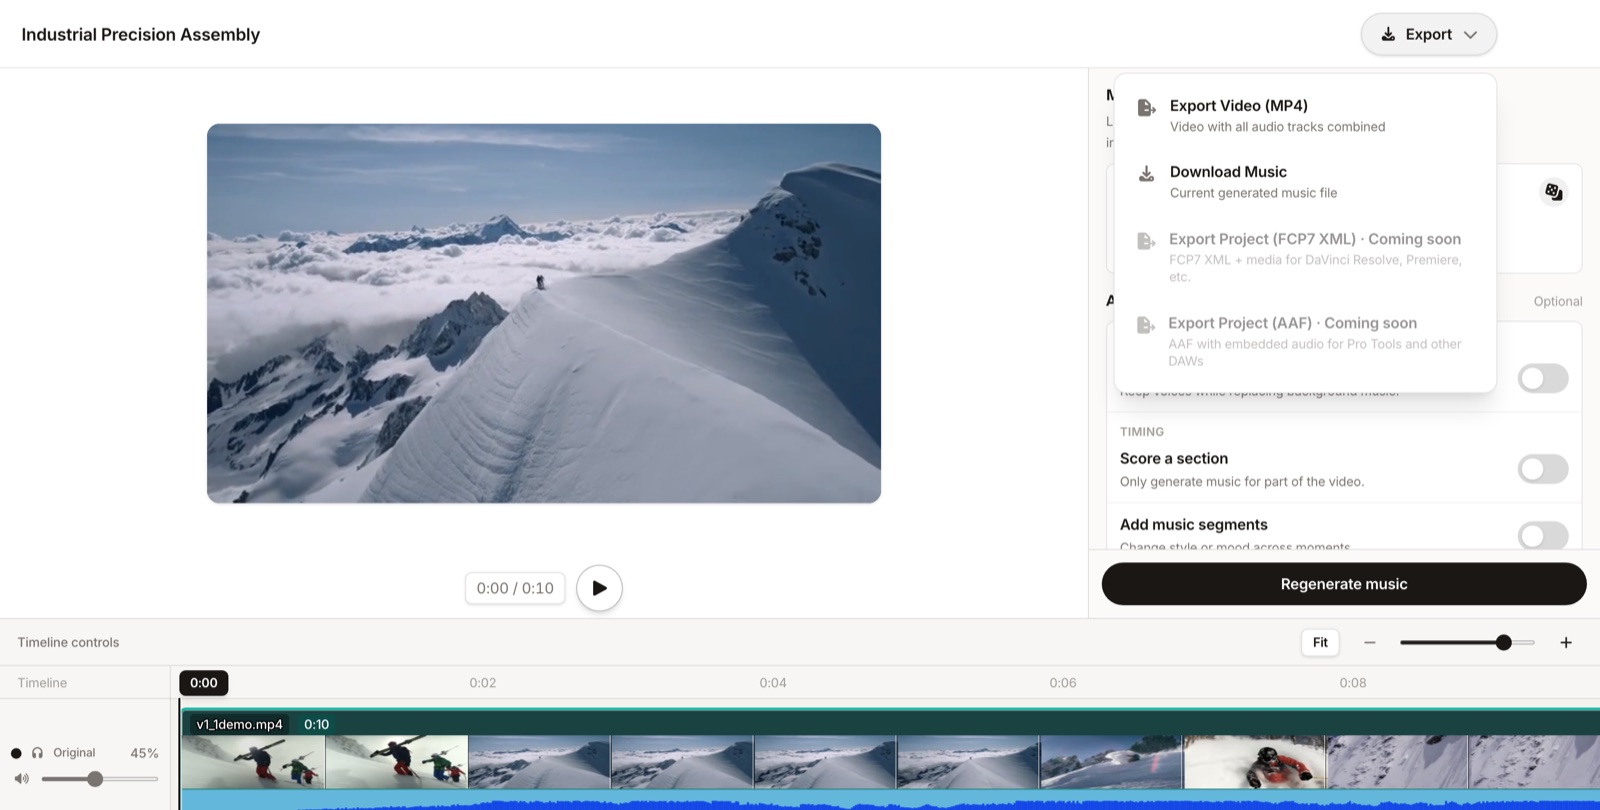Image resolution: width=1600 pixels, height=810 pixels.
Task: Zoom out timeline with minus icon
Action: [x=1370, y=642]
